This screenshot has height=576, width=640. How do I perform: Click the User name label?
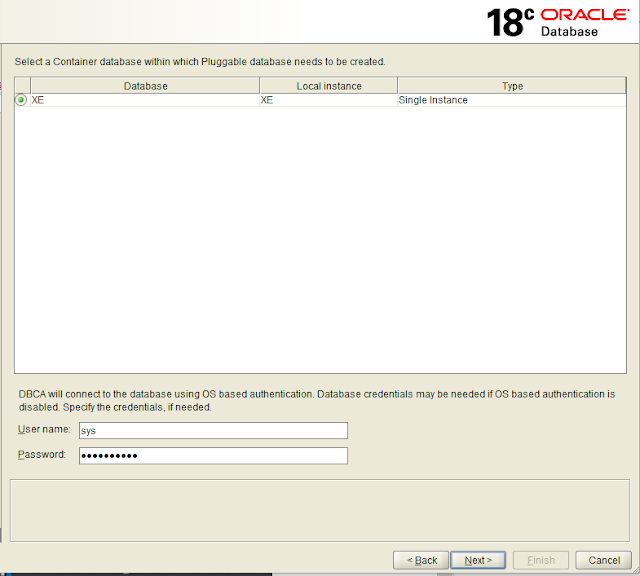44,429
